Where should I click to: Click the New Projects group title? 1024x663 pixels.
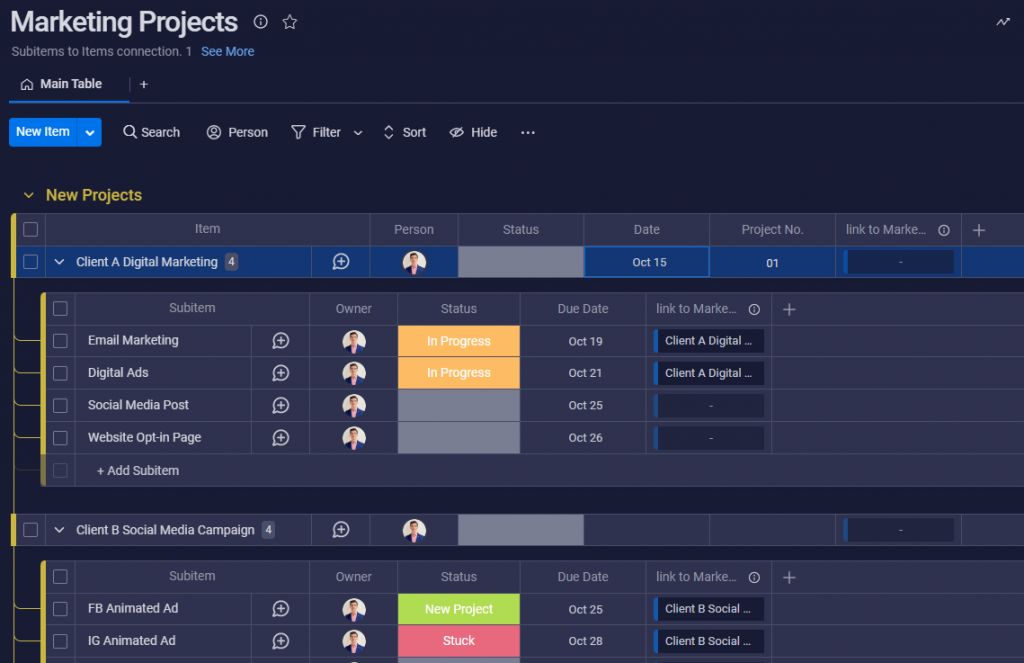94,195
